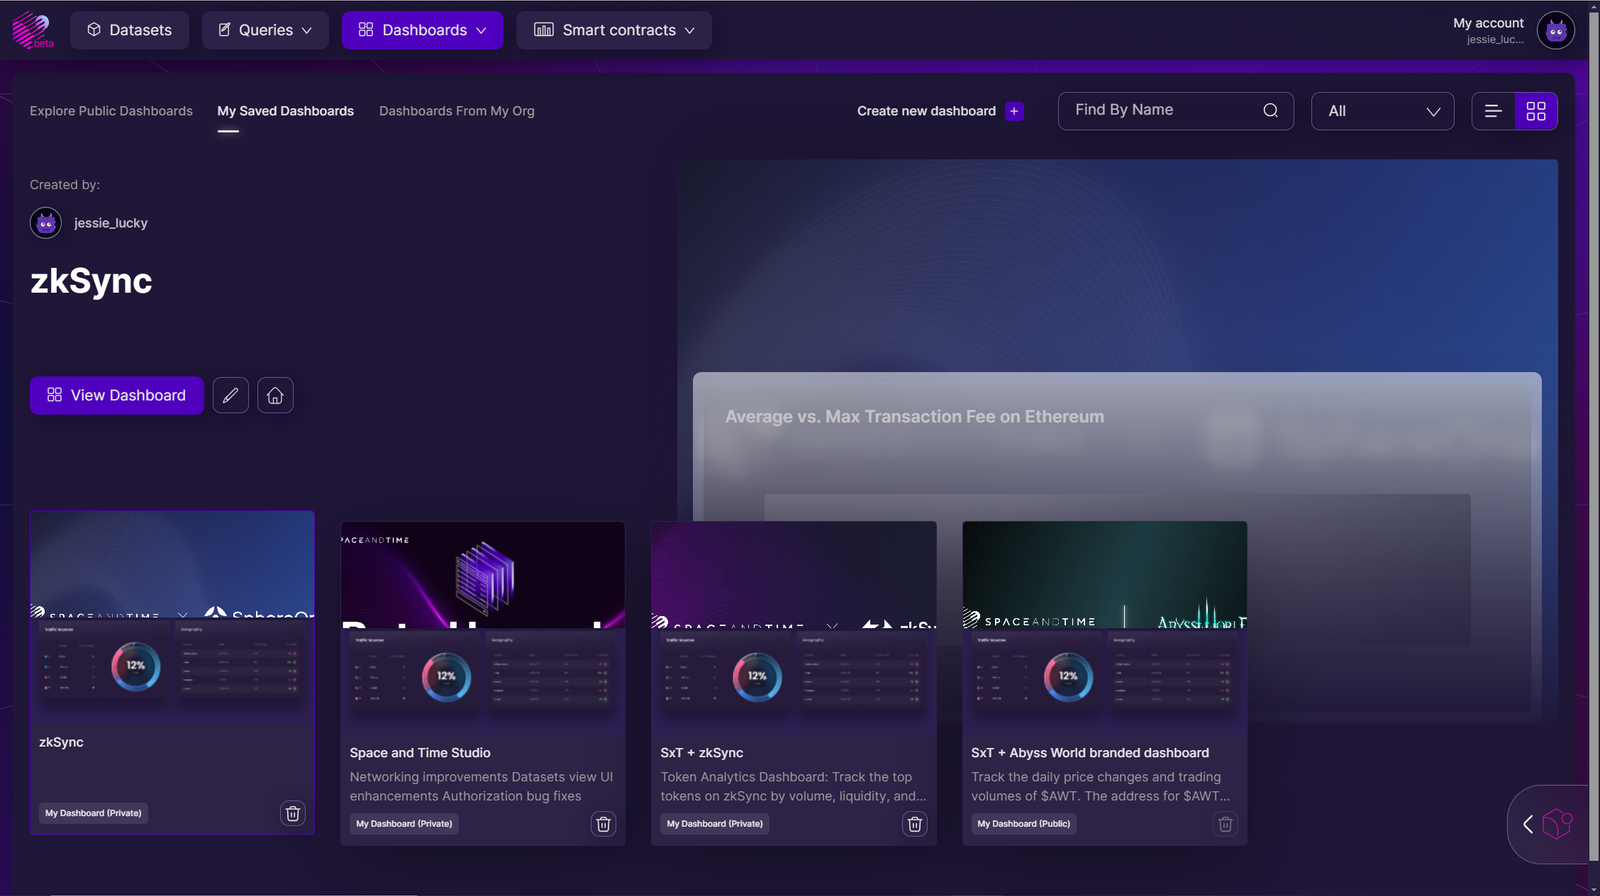Click the Space and Time Studio title

pyautogui.click(x=420, y=753)
